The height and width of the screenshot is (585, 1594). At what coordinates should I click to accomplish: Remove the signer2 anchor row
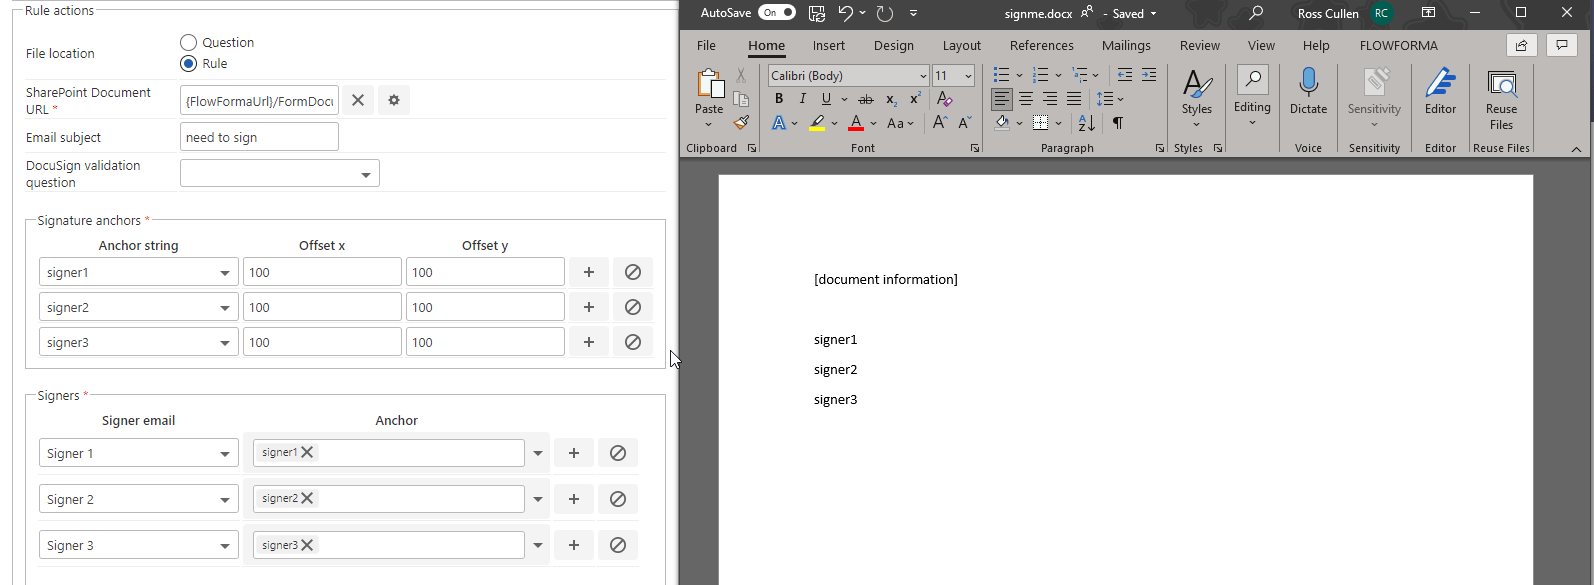coord(633,307)
